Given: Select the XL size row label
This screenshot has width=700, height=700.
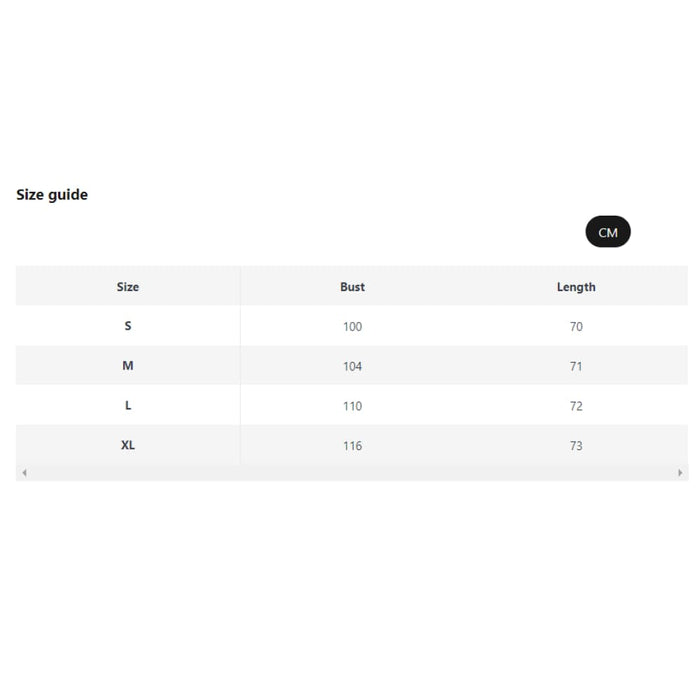Looking at the screenshot, I should click(x=128, y=445).
